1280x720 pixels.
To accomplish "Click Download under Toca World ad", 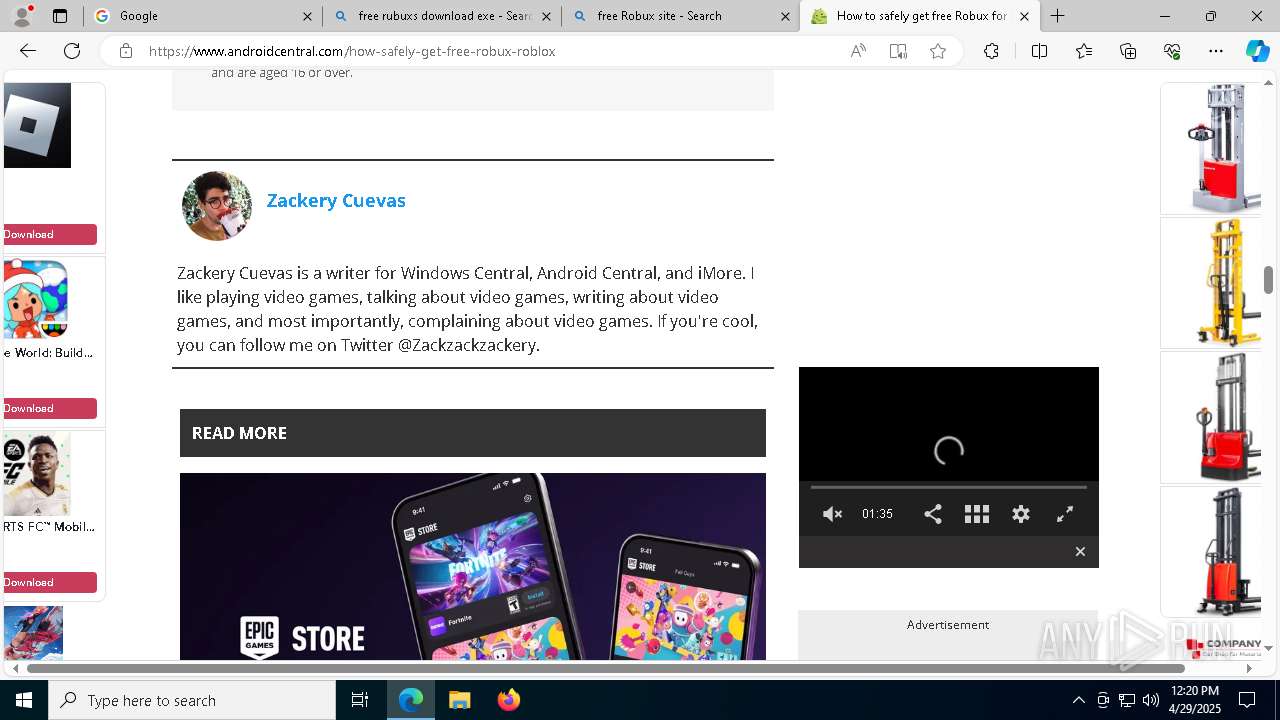I will click(x=50, y=408).
